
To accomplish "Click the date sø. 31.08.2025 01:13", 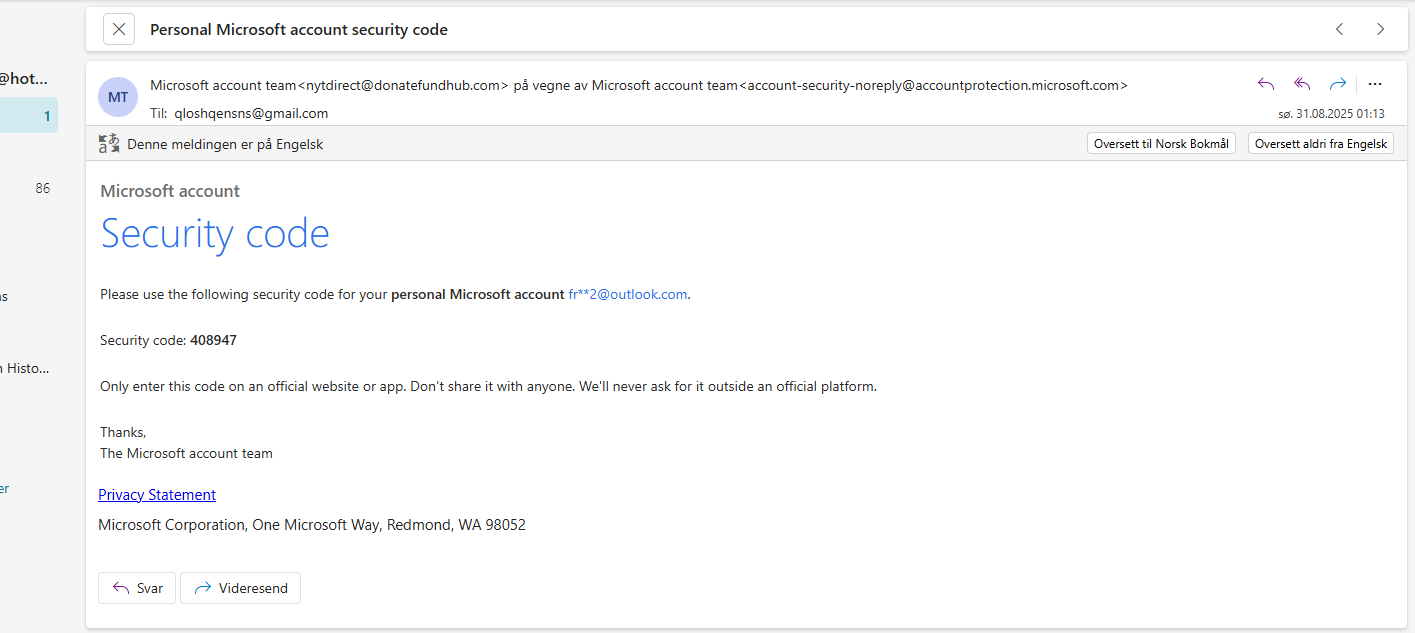I will tap(1331, 114).
